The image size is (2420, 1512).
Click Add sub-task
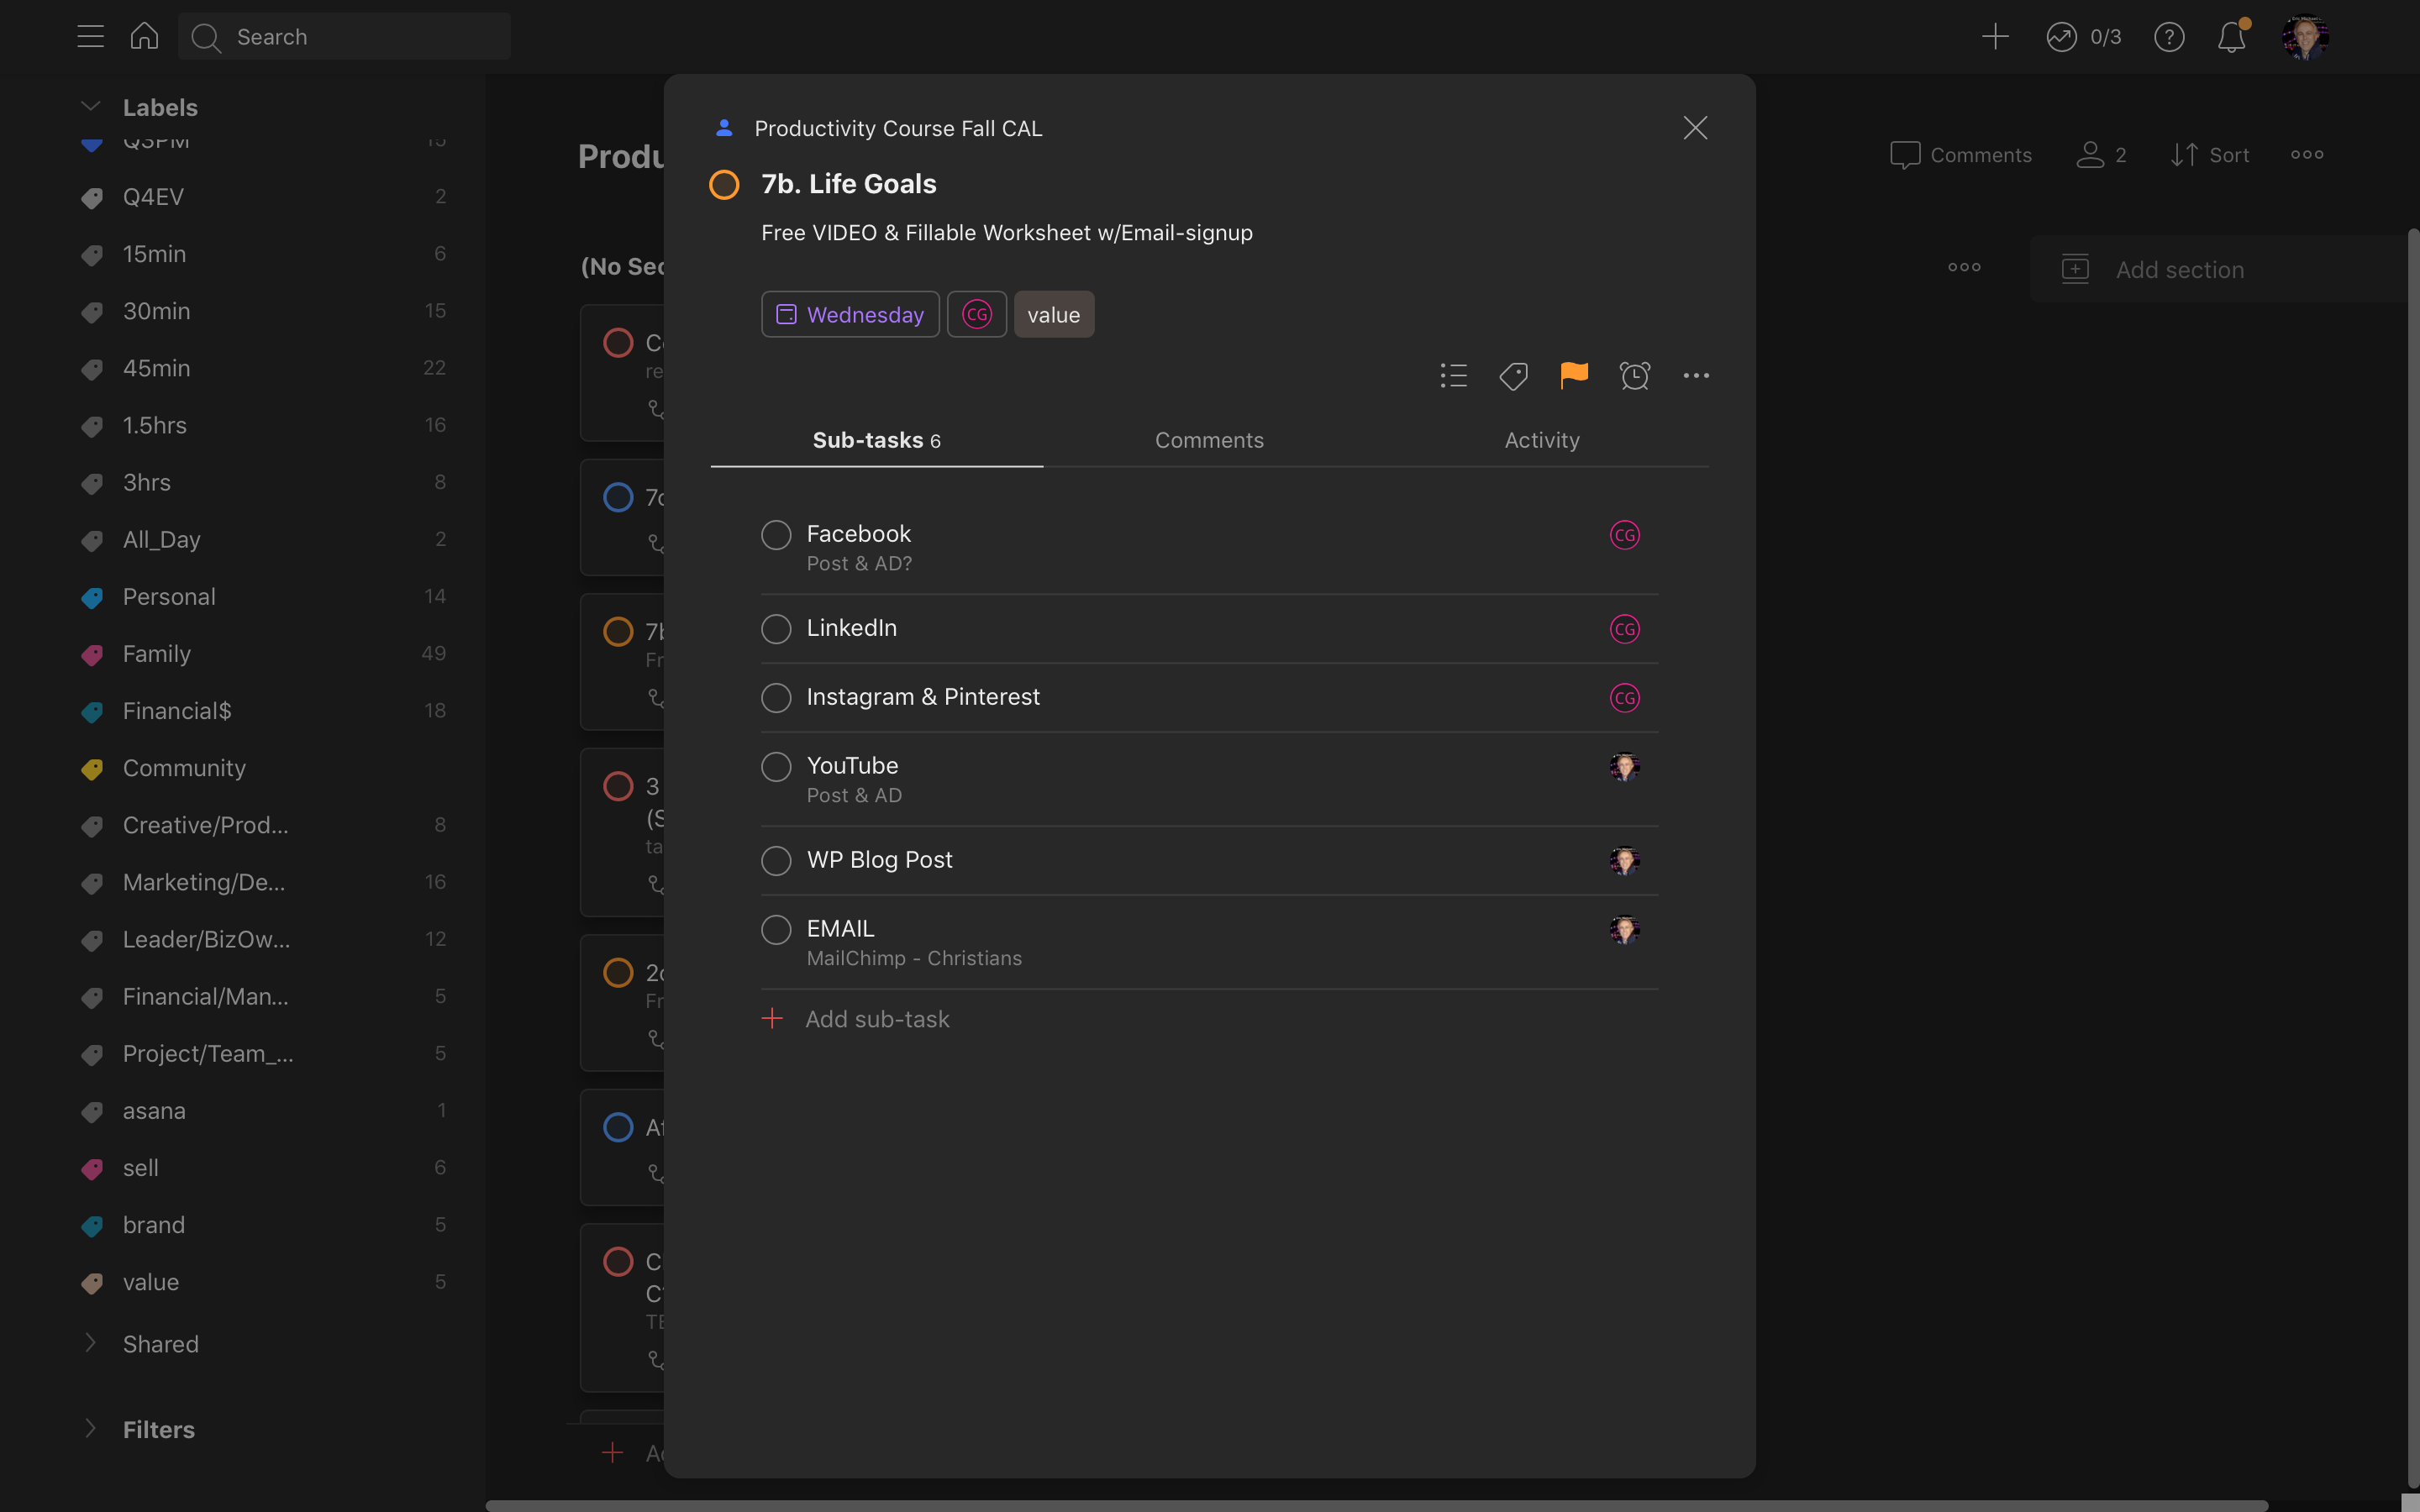click(876, 1019)
